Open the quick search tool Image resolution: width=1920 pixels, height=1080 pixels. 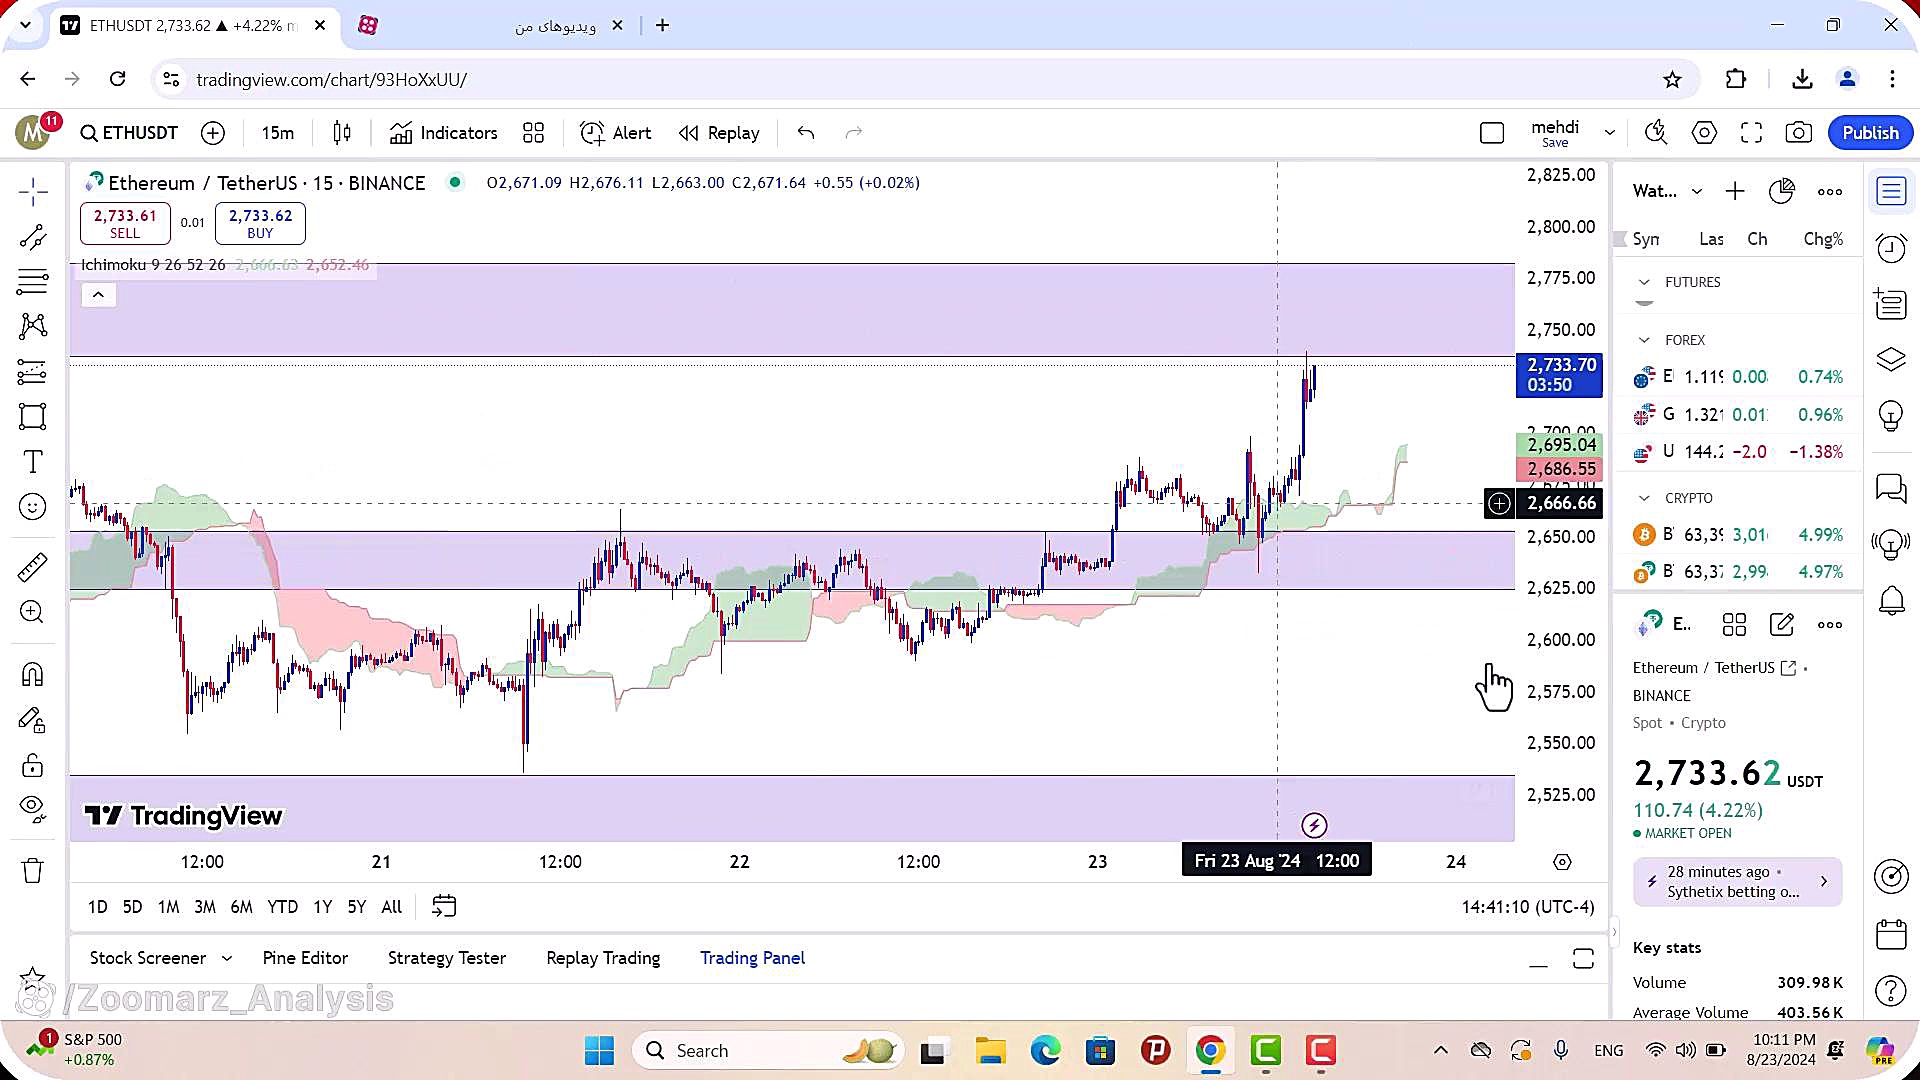(1656, 133)
